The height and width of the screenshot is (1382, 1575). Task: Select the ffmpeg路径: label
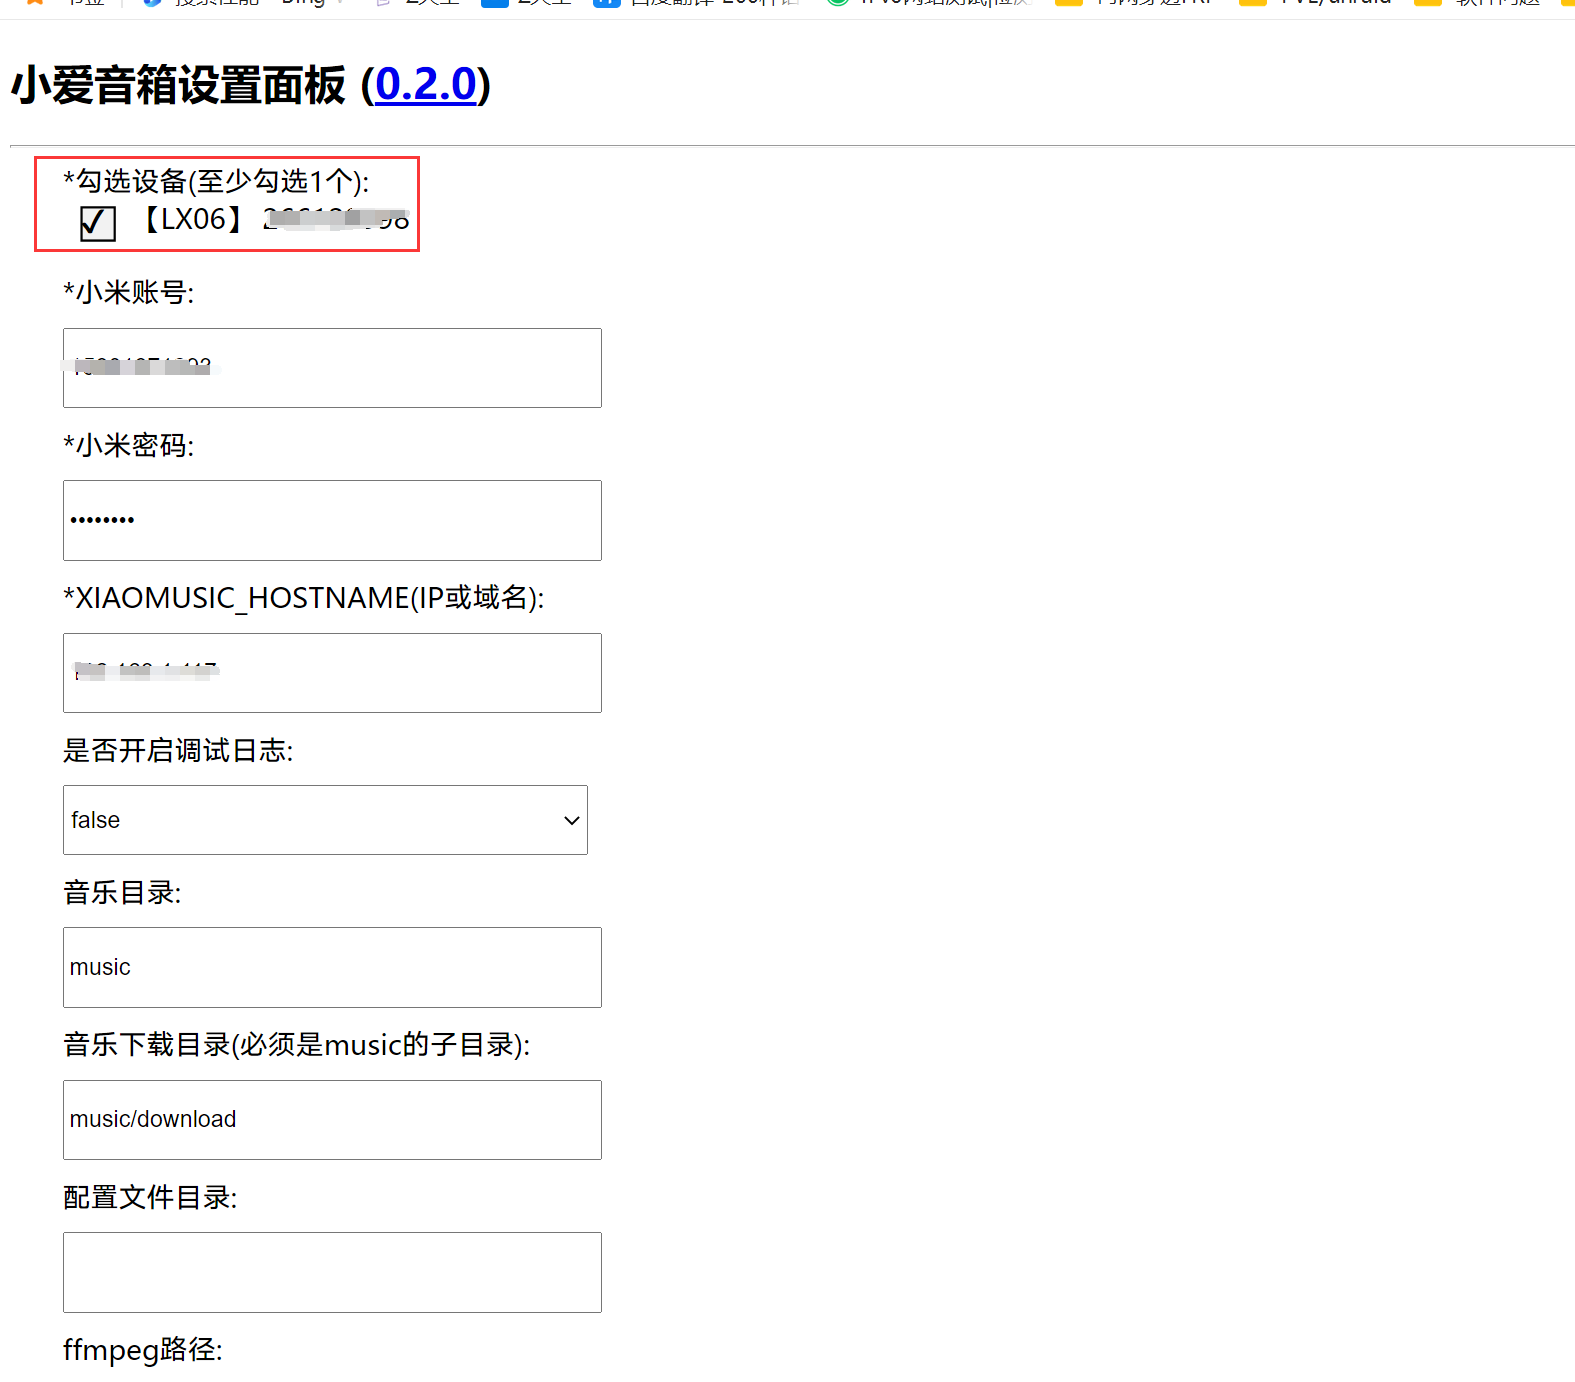click(143, 1350)
